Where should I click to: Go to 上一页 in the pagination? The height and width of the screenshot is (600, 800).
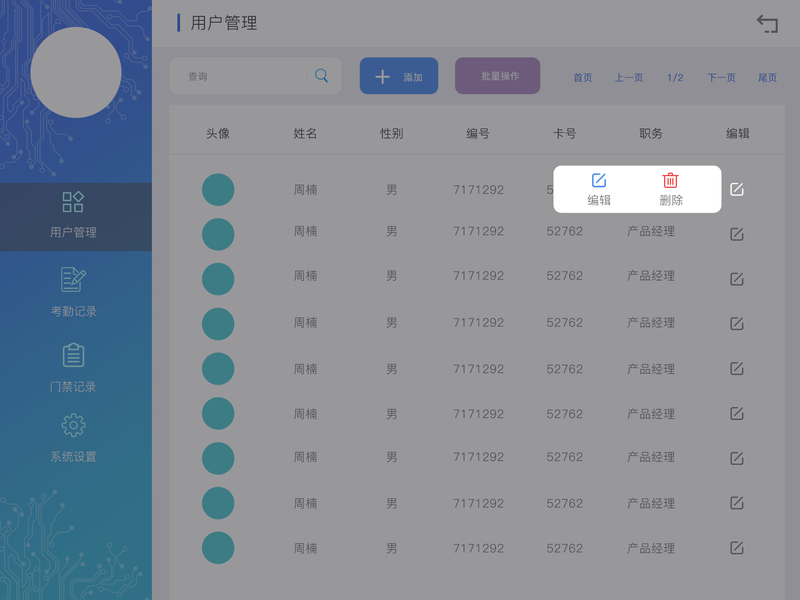tap(629, 78)
